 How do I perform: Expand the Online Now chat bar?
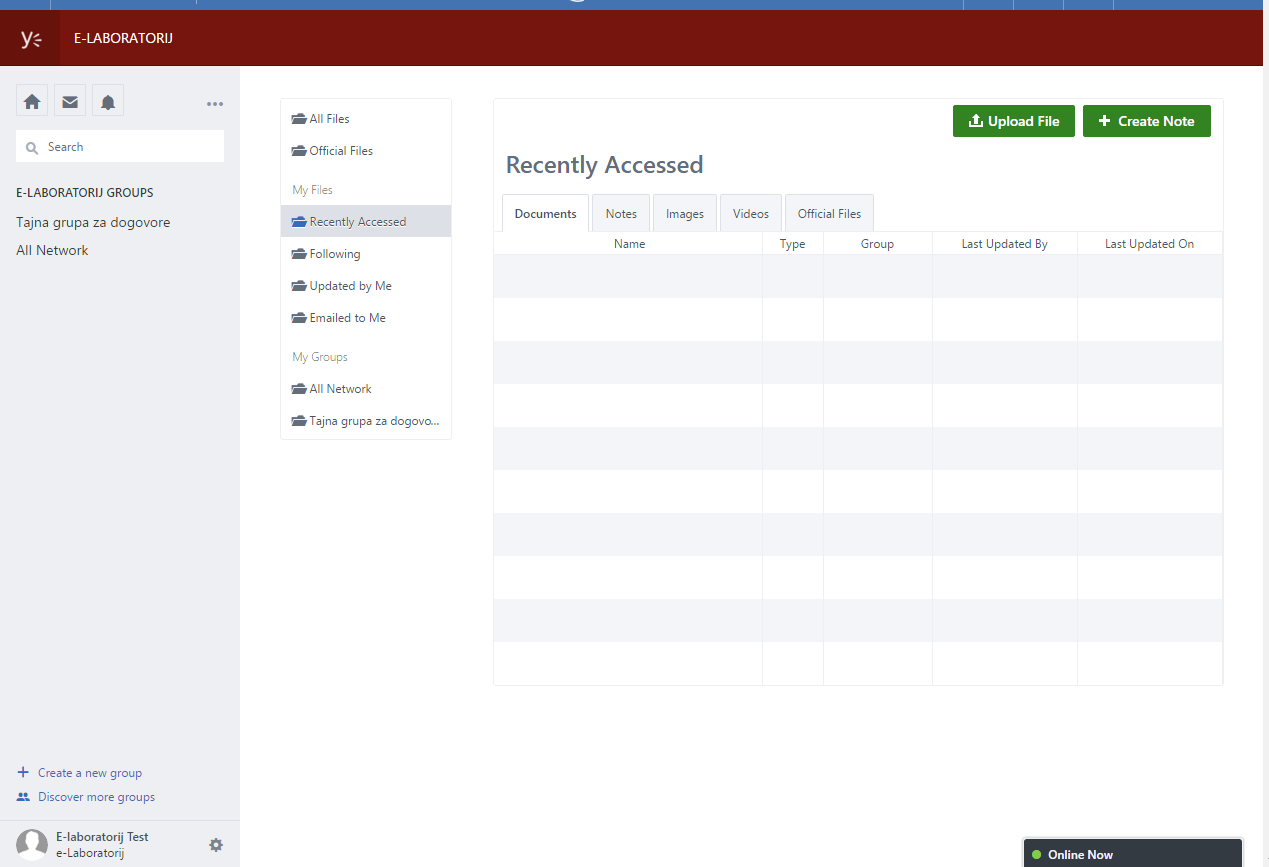click(x=1132, y=854)
